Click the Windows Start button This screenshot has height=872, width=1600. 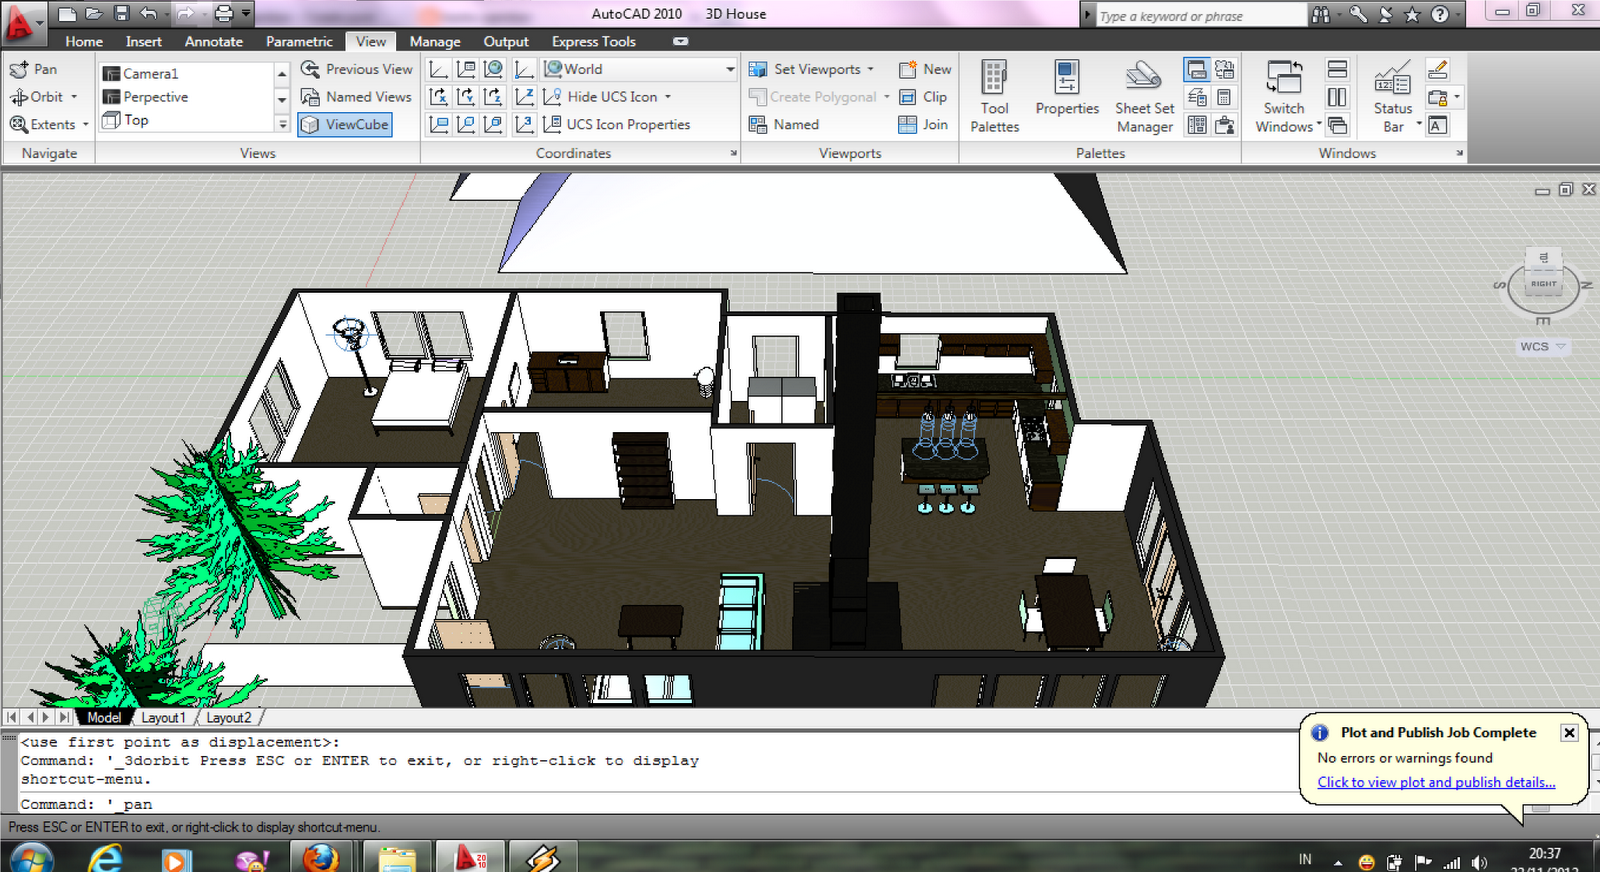29,858
